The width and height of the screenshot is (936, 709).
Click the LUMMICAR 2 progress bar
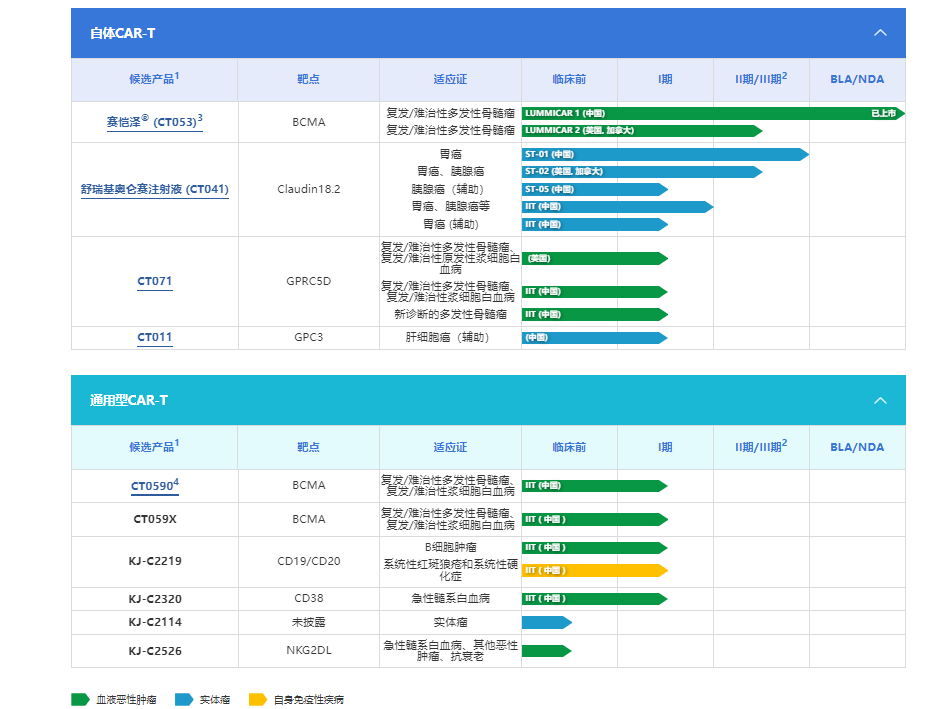[640, 131]
